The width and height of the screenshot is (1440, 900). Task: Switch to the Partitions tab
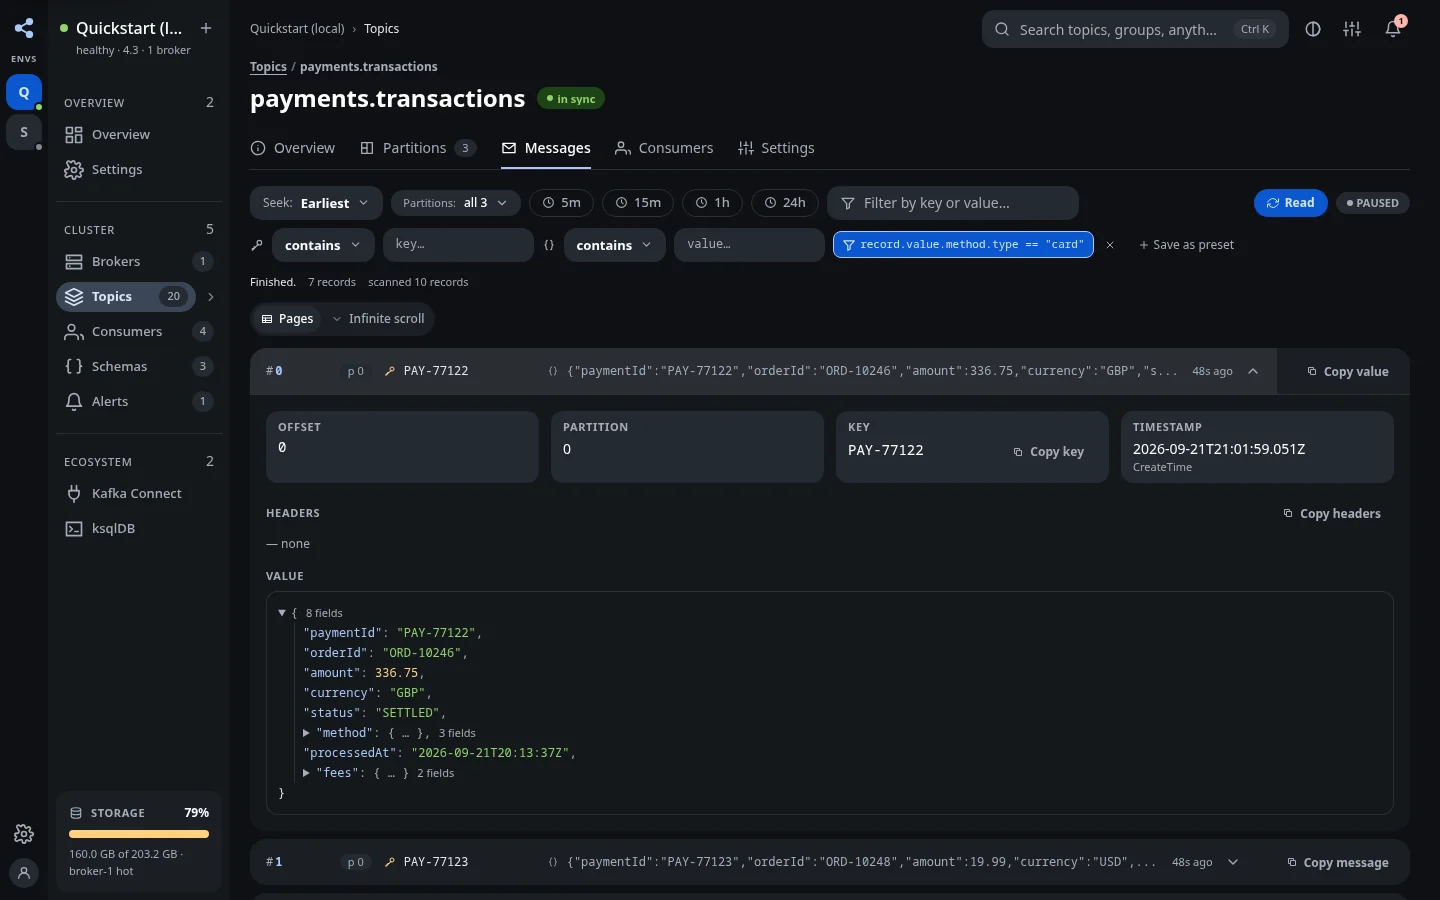pyautogui.click(x=418, y=148)
